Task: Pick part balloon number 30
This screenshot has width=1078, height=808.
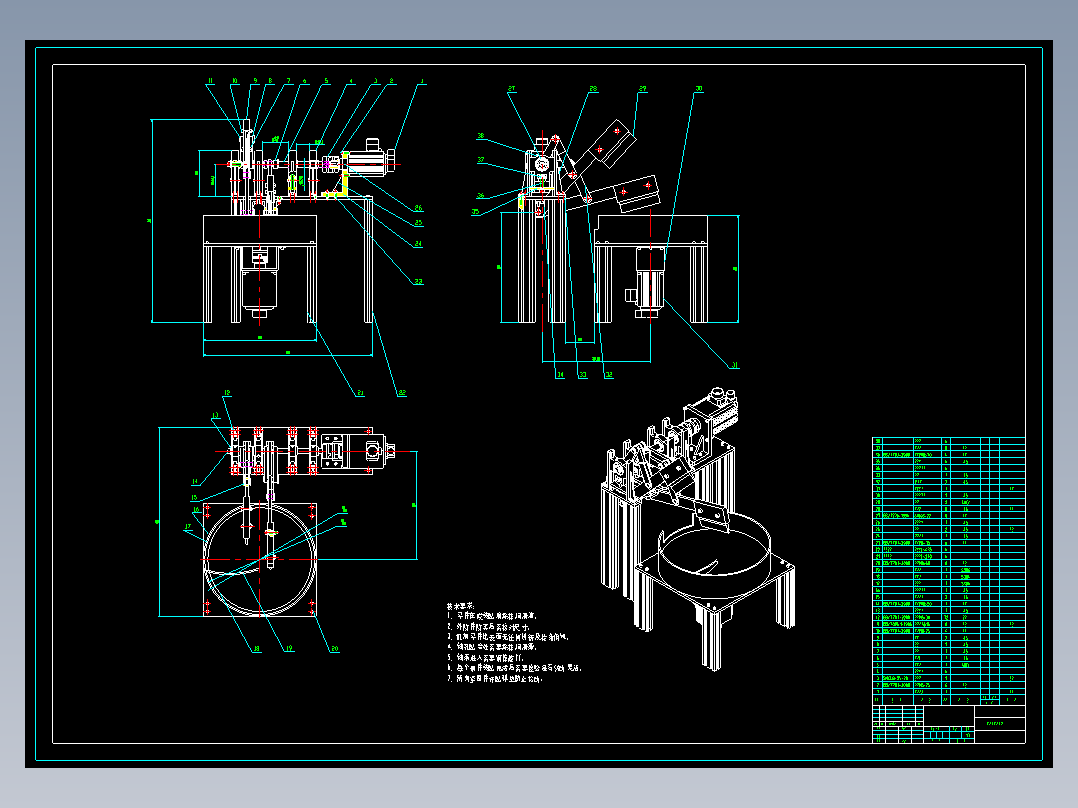Action: pos(698,89)
